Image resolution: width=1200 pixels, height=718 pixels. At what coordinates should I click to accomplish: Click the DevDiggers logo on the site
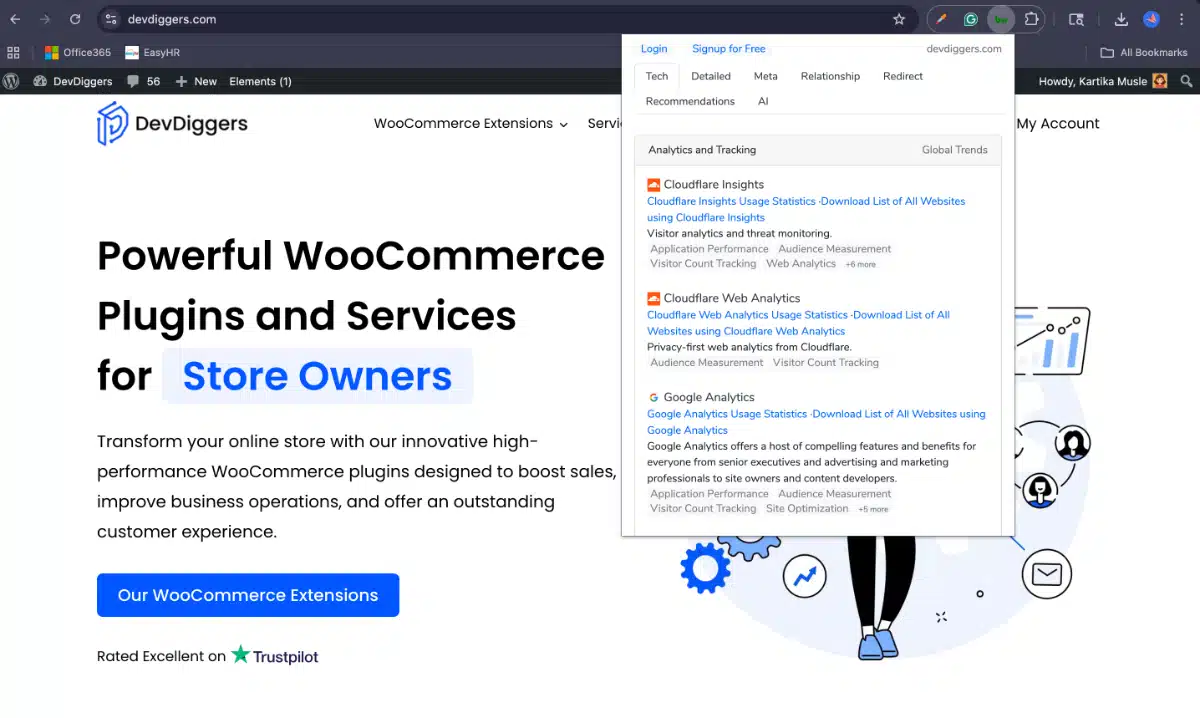[172, 123]
